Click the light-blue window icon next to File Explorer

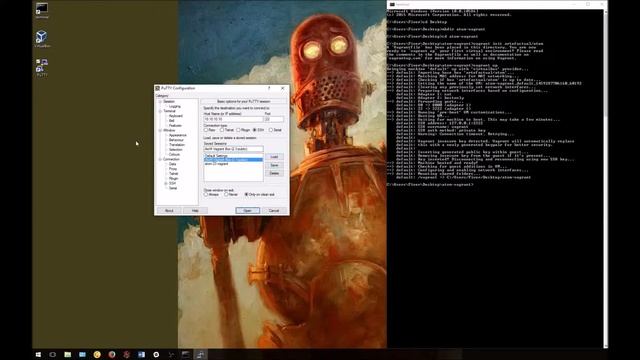[x=82, y=355]
